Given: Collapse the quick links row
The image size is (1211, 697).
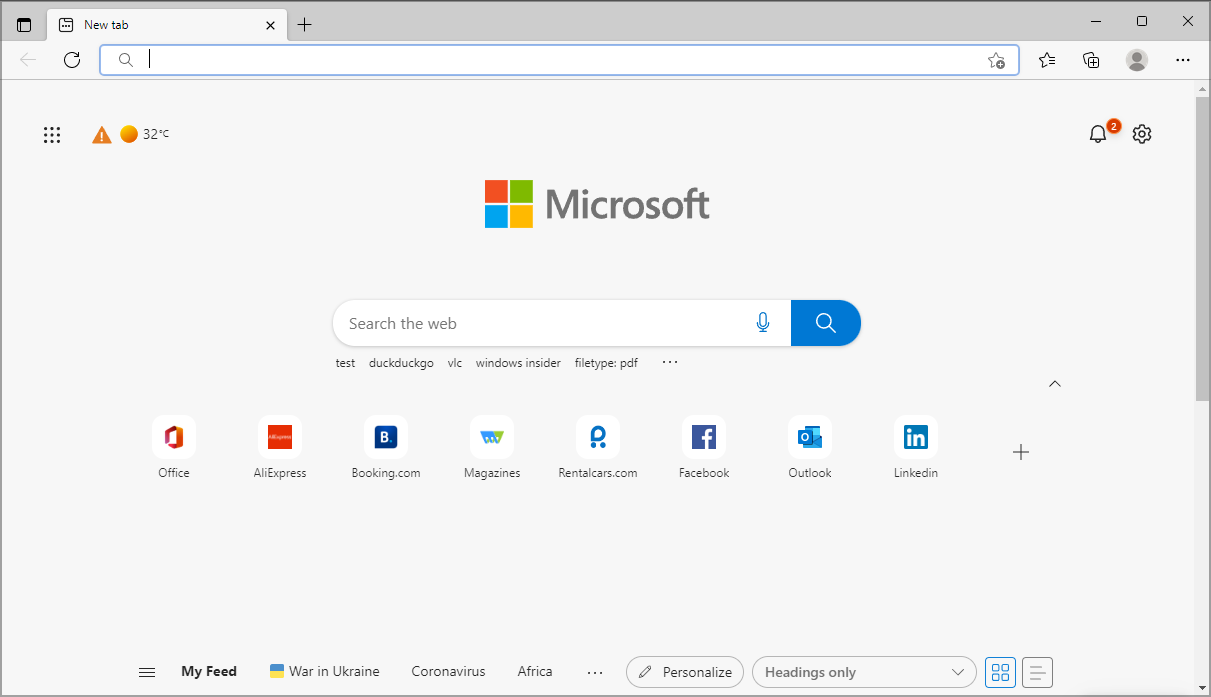Looking at the screenshot, I should coord(1055,384).
